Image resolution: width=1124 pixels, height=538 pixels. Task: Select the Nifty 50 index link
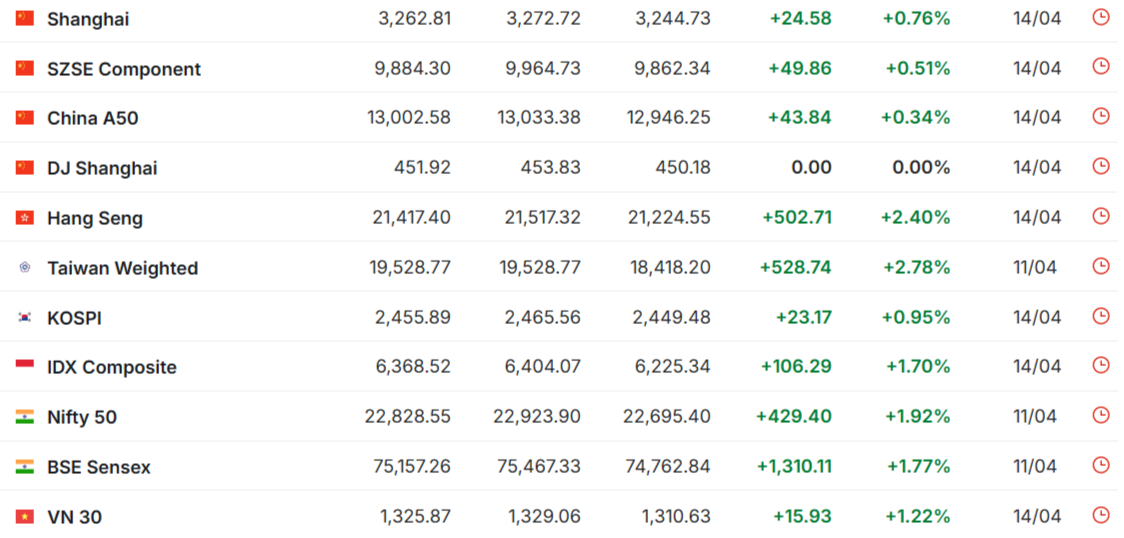coord(82,418)
